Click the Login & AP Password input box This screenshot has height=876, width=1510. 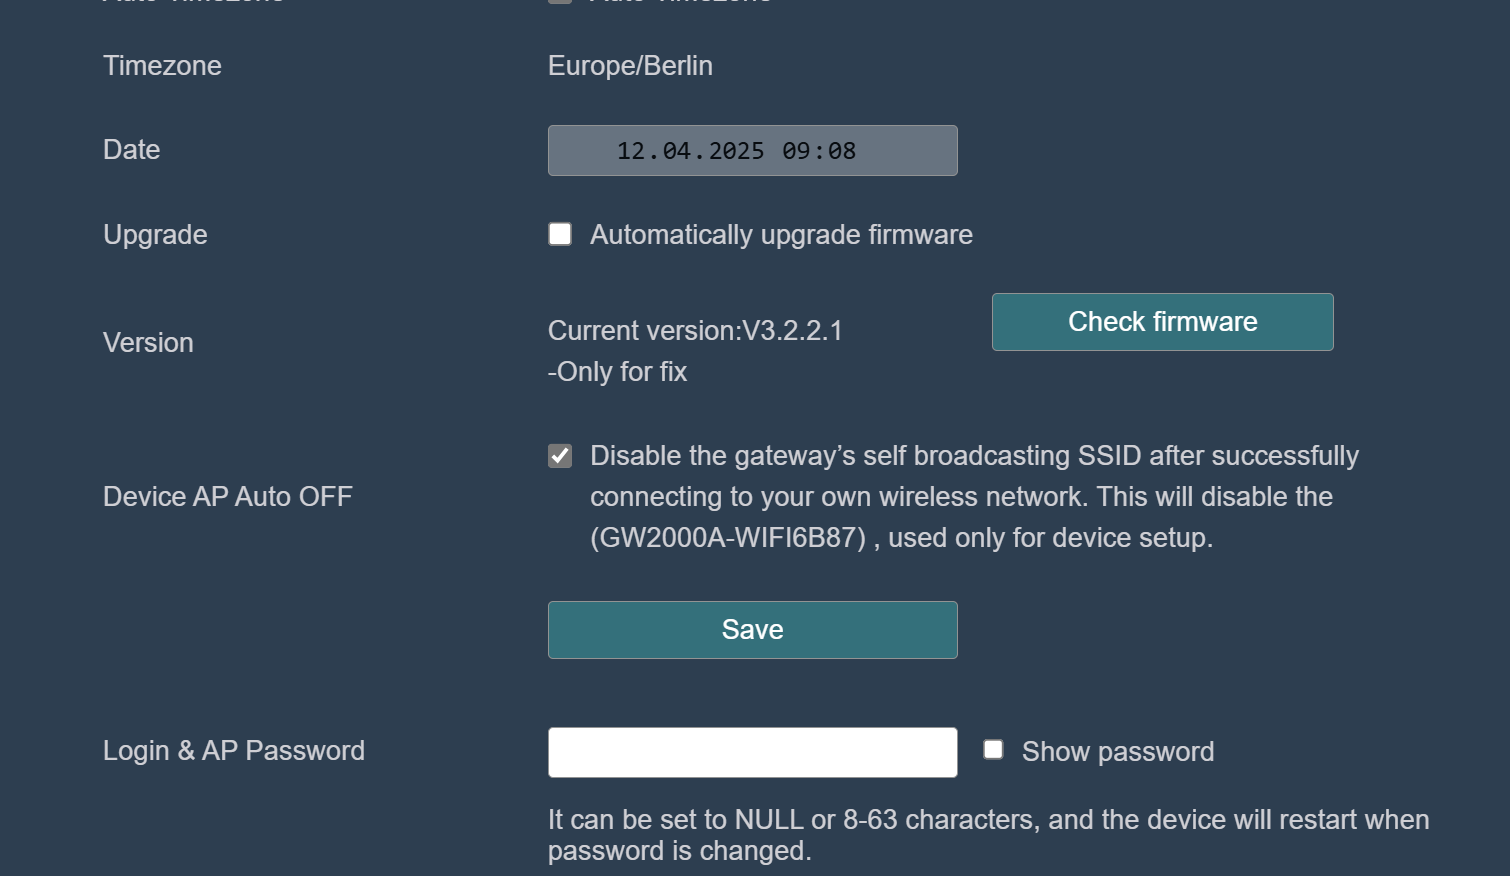[x=752, y=751]
